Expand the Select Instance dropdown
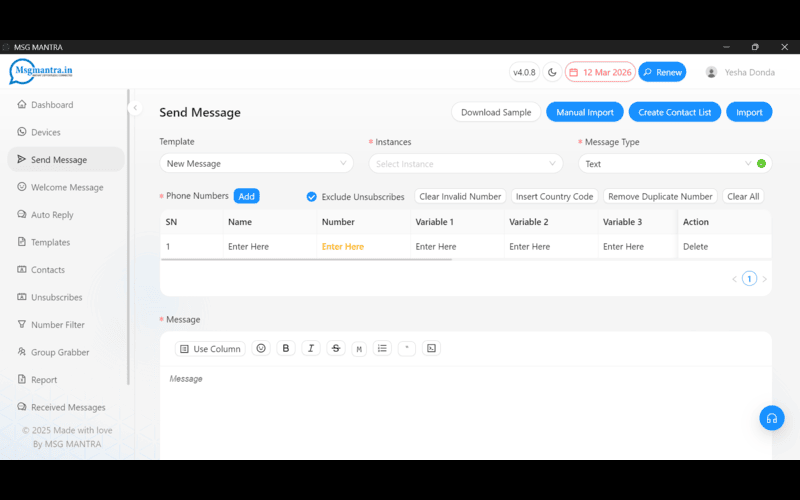800x500 pixels. pyautogui.click(x=465, y=163)
